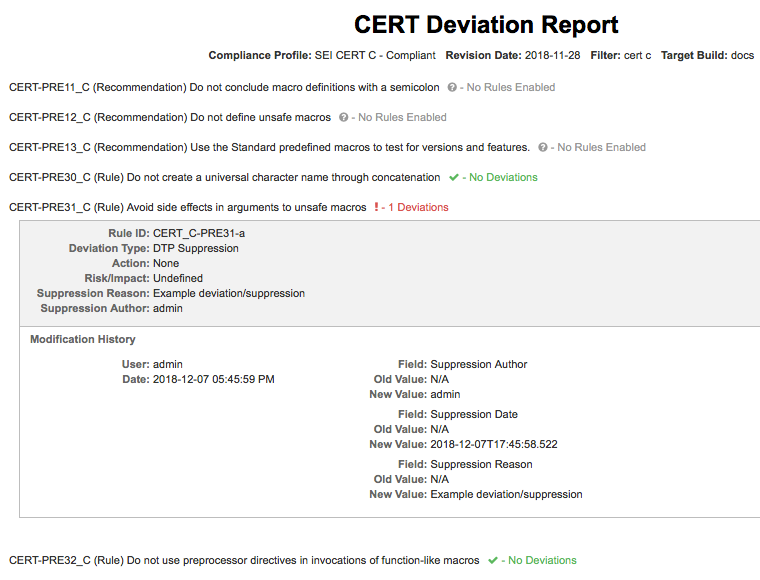Viewport: 760px width, 580px height.
Task: Click No Deviations status for CERT-PRE32_C
Action: pos(542,560)
